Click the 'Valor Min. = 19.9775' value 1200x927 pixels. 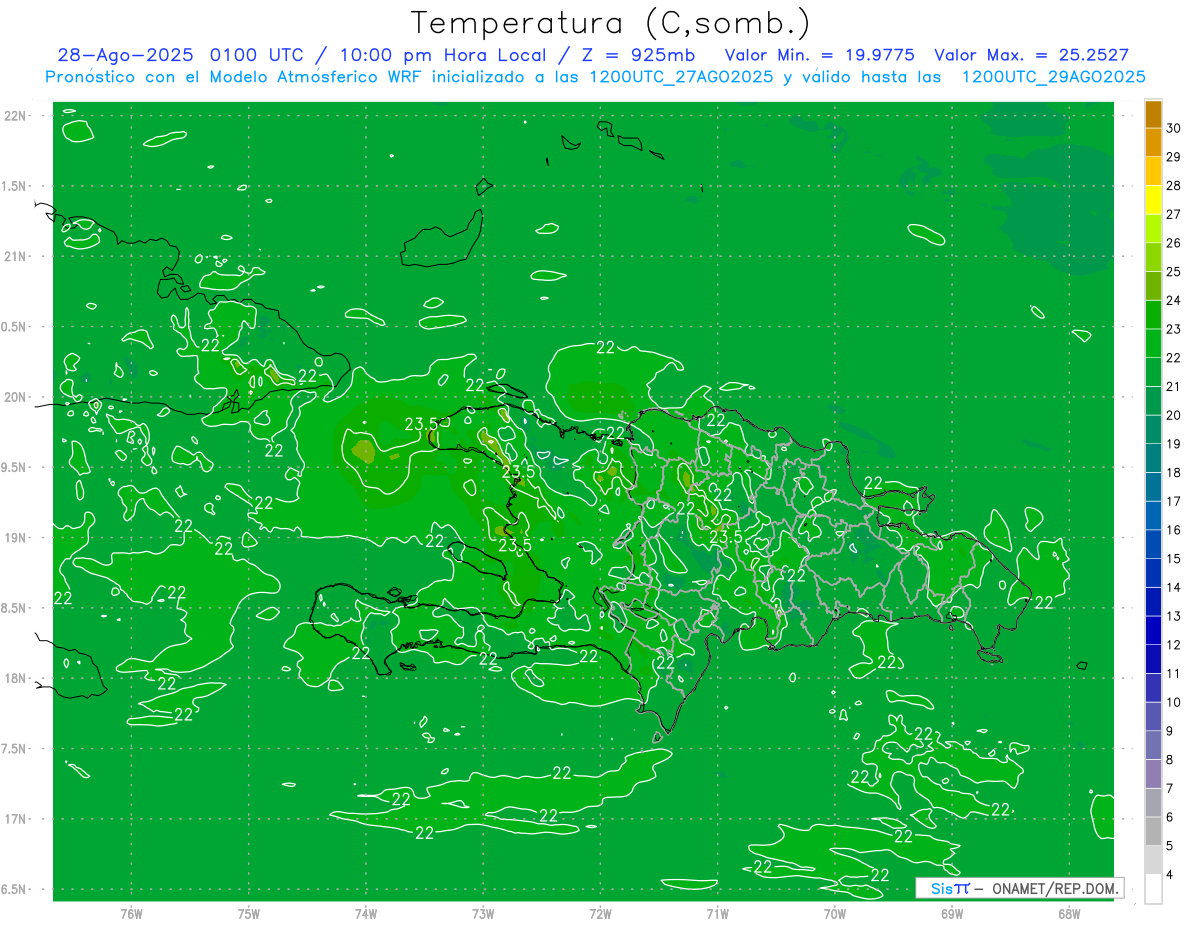click(x=819, y=55)
